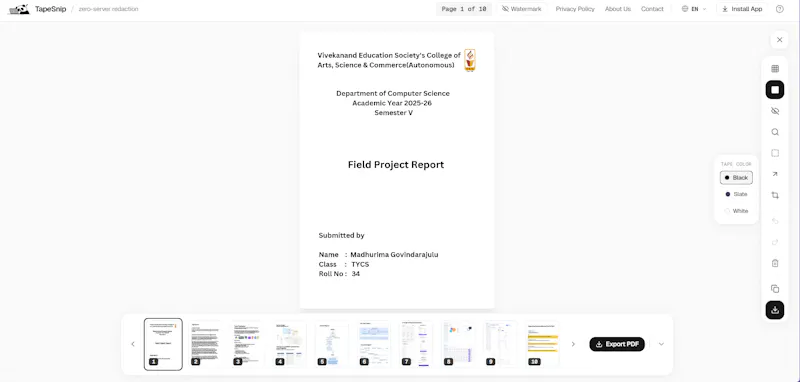Click 'Academic Year 2025-26' text
Image resolution: width=800 pixels, height=382 pixels.
click(392, 103)
